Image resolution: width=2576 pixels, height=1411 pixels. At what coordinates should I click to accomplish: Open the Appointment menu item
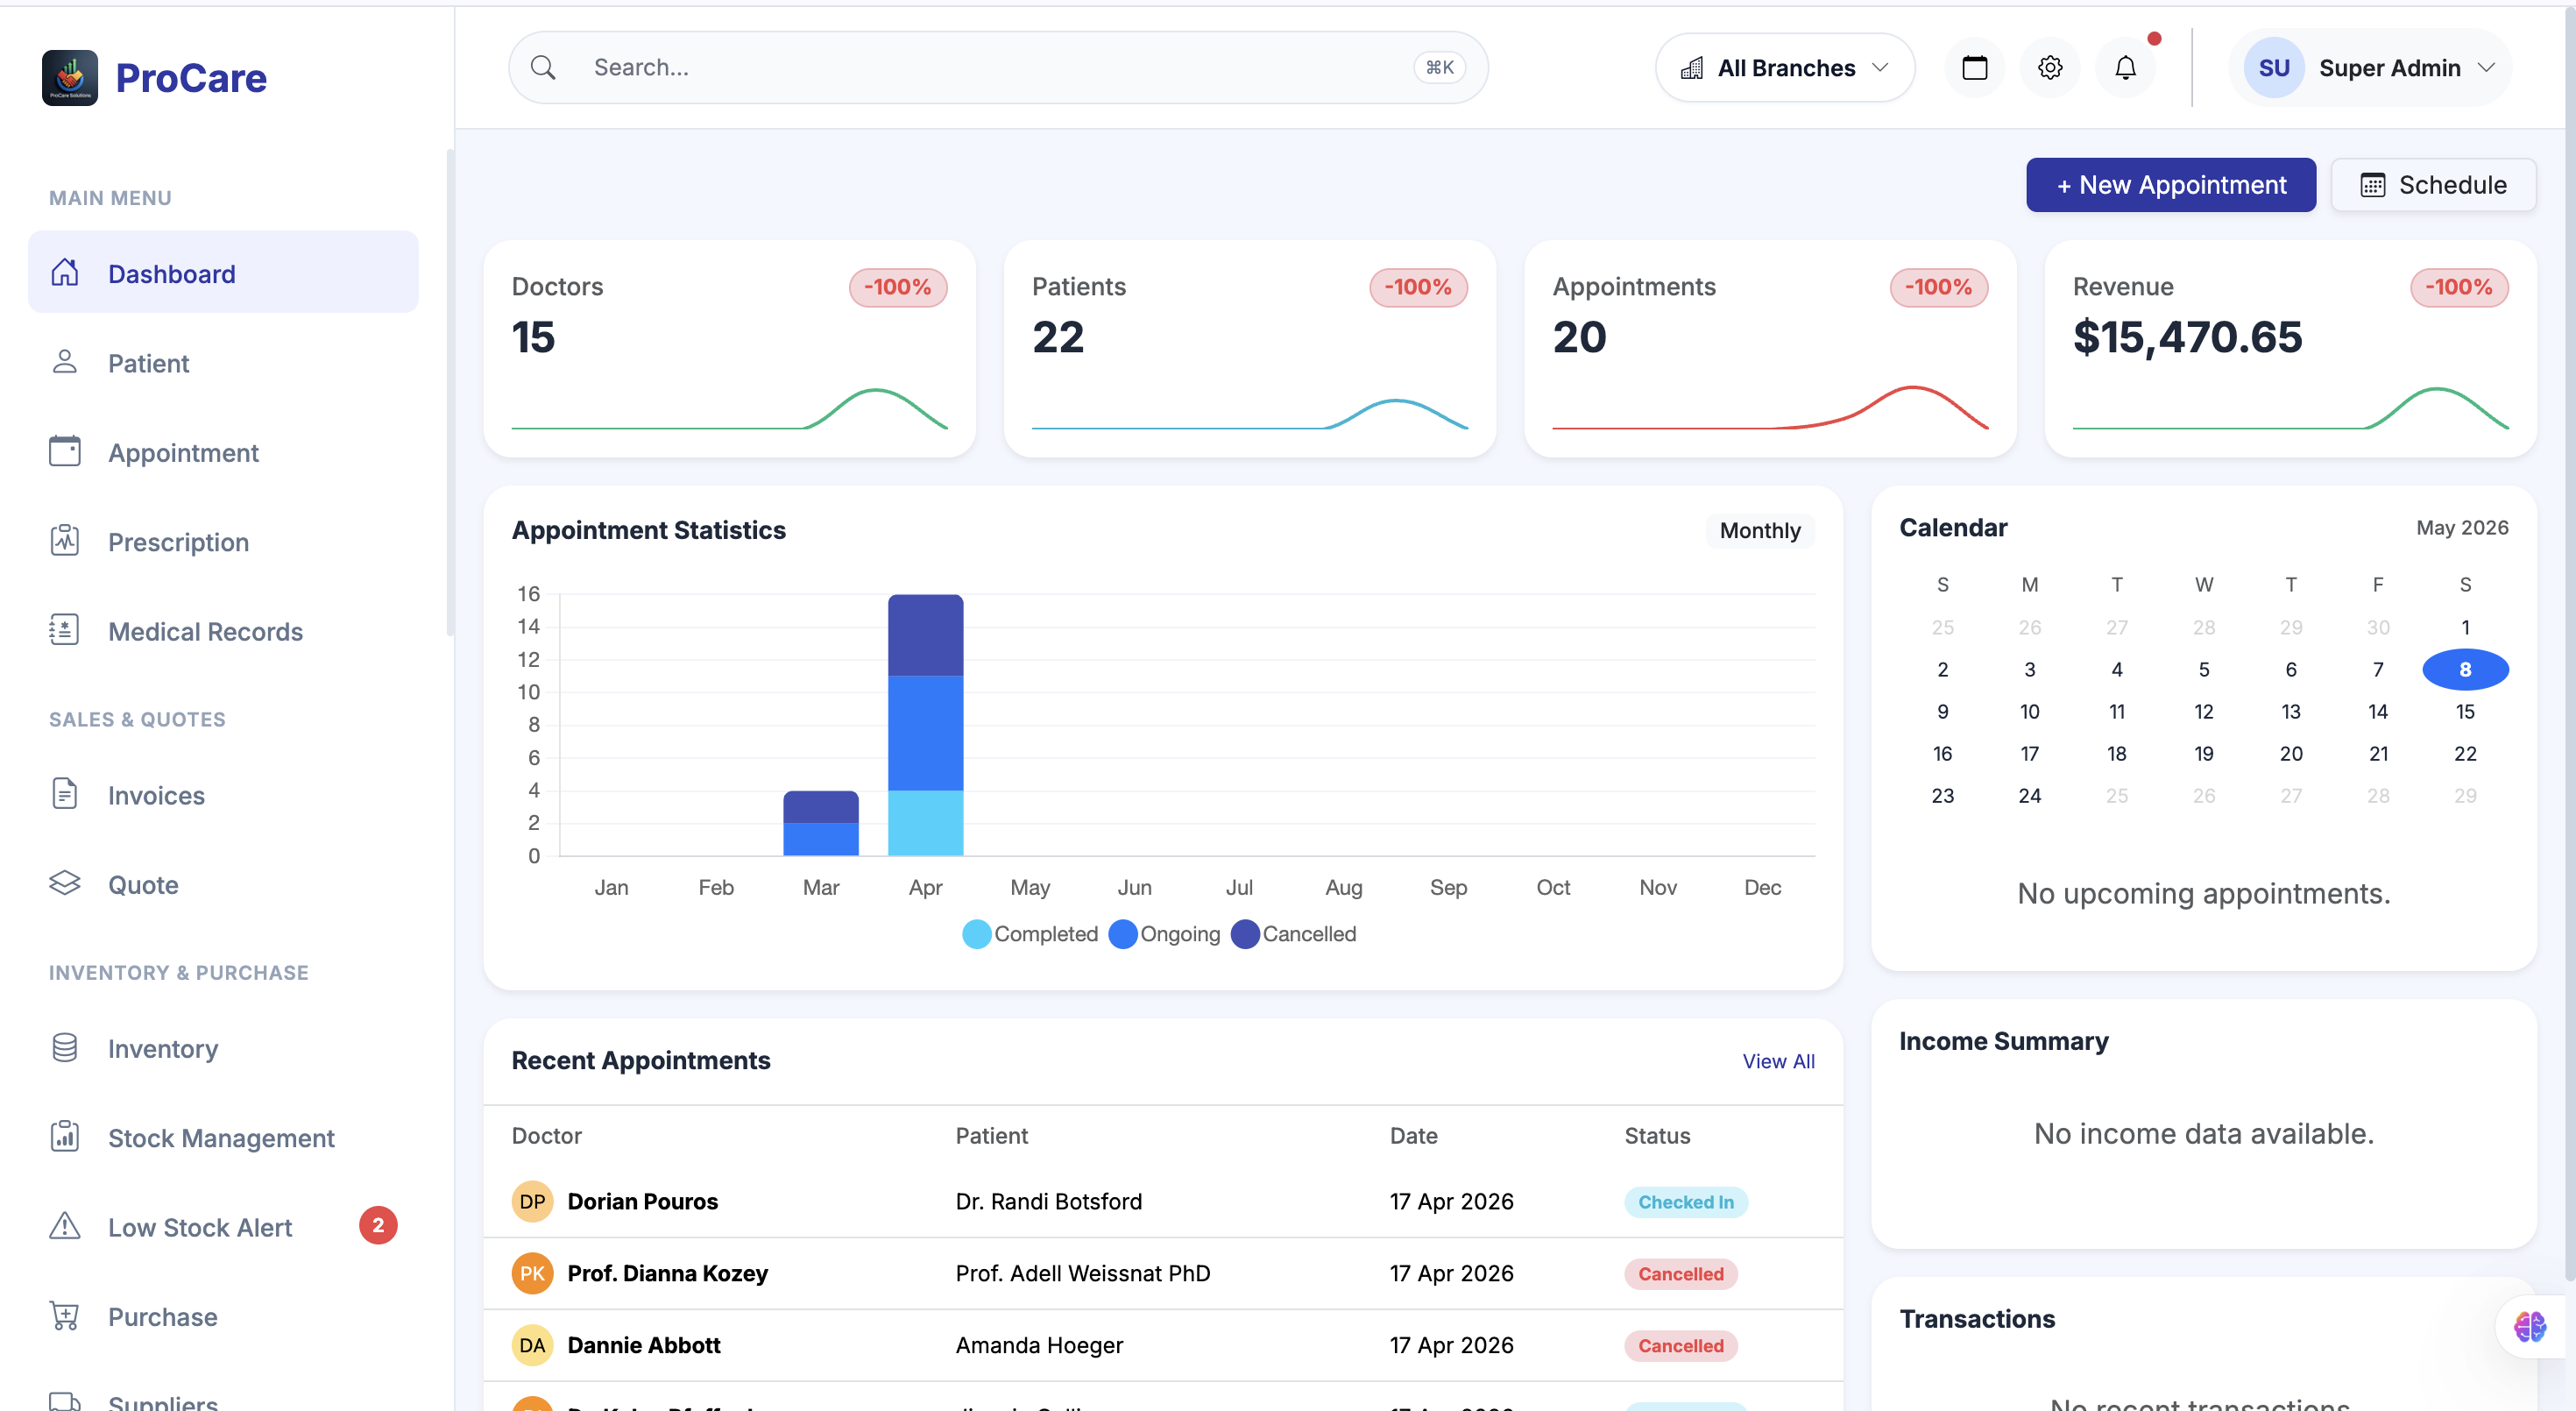(x=223, y=451)
